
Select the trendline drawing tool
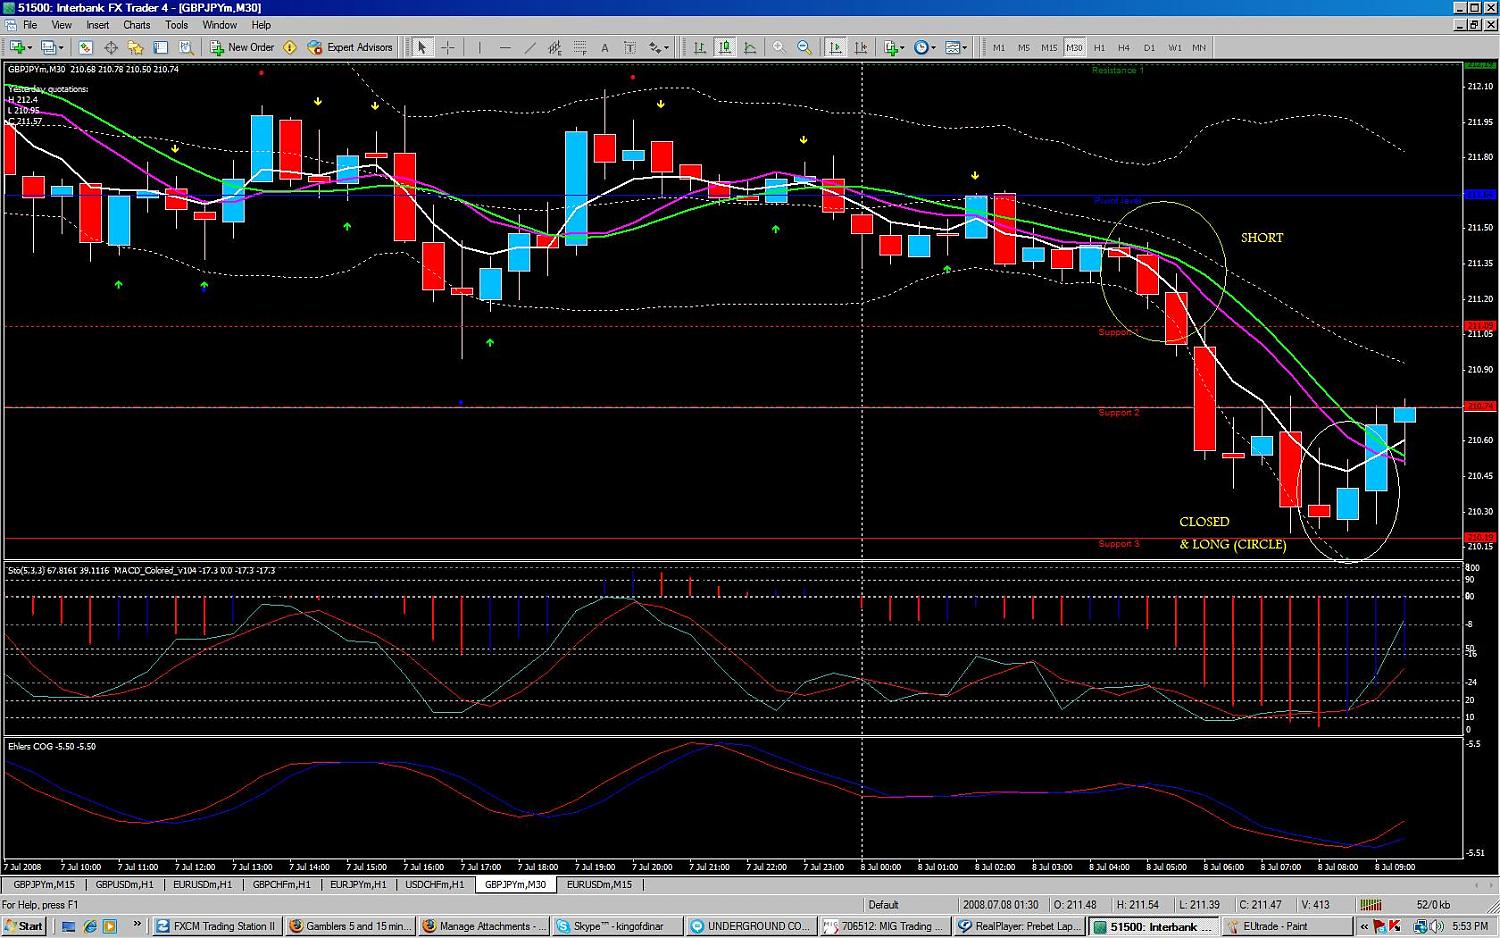coord(530,47)
